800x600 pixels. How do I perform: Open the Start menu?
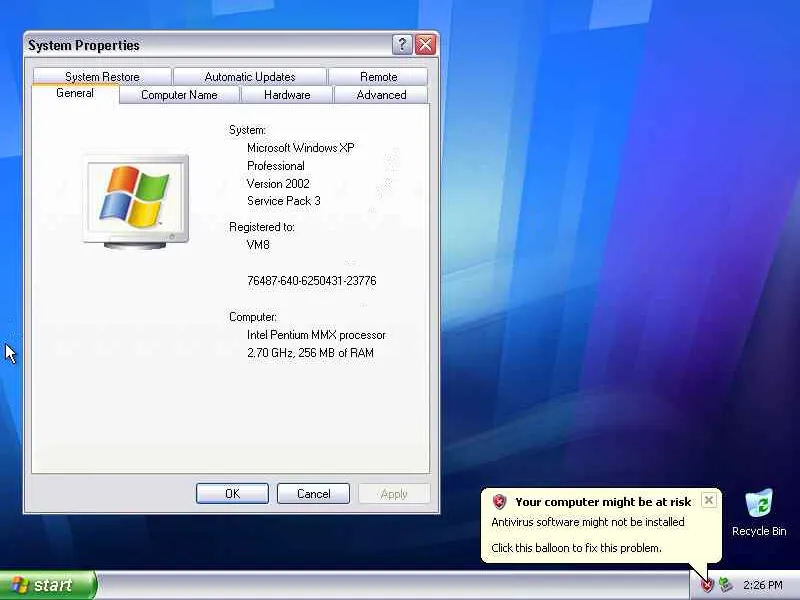point(48,585)
